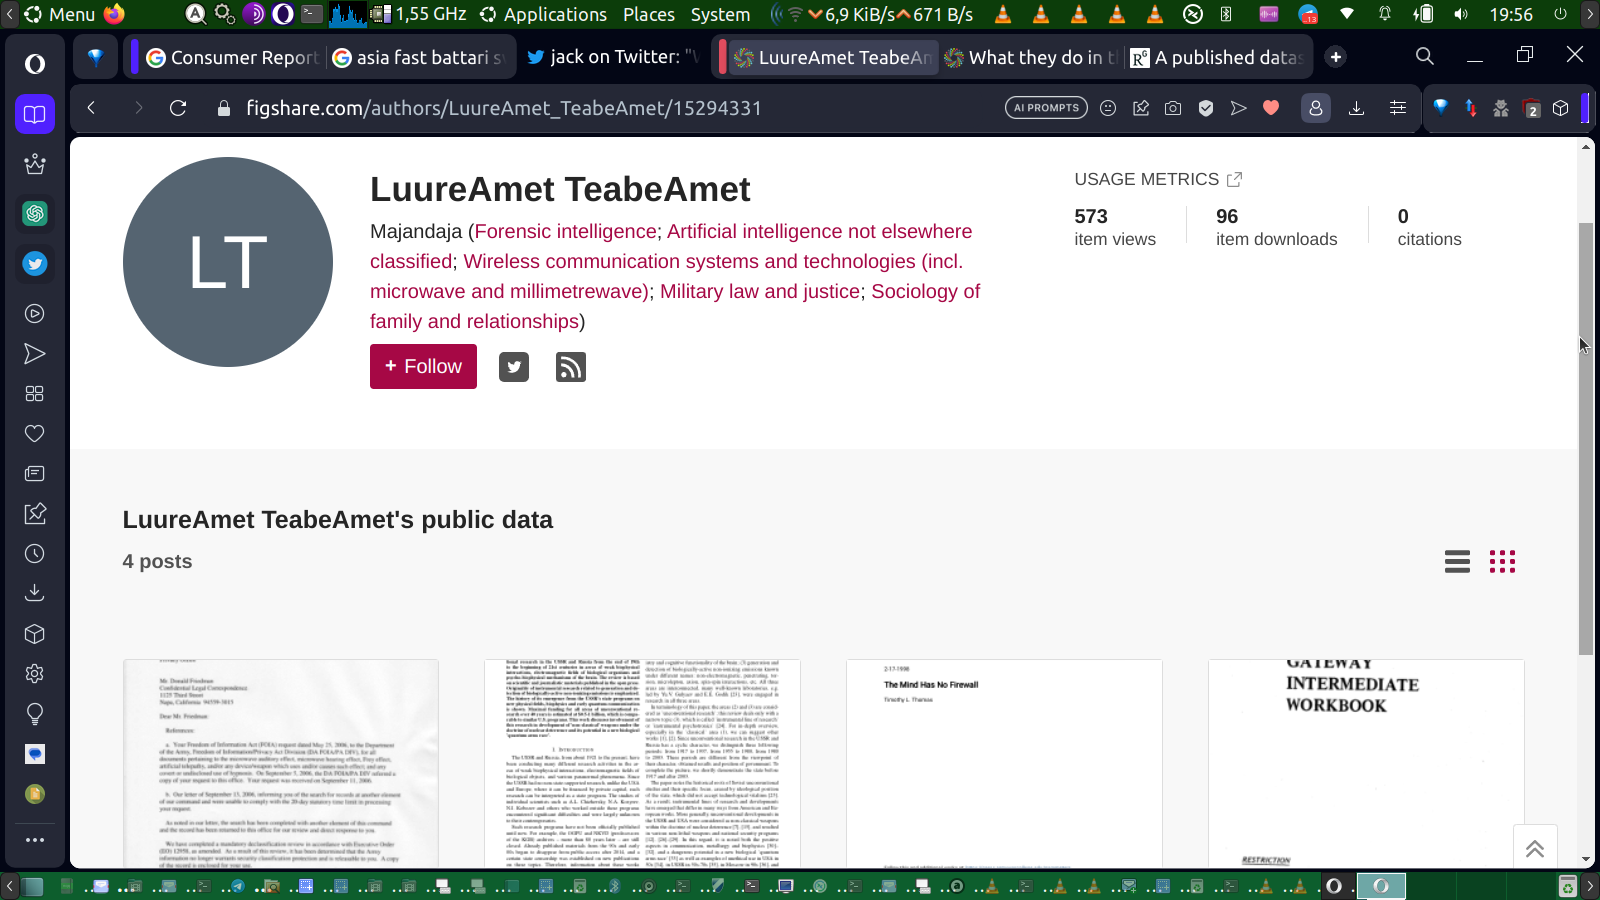Image resolution: width=1600 pixels, height=900 pixels.
Task: Open the Military law and justice link
Action: [x=760, y=292]
